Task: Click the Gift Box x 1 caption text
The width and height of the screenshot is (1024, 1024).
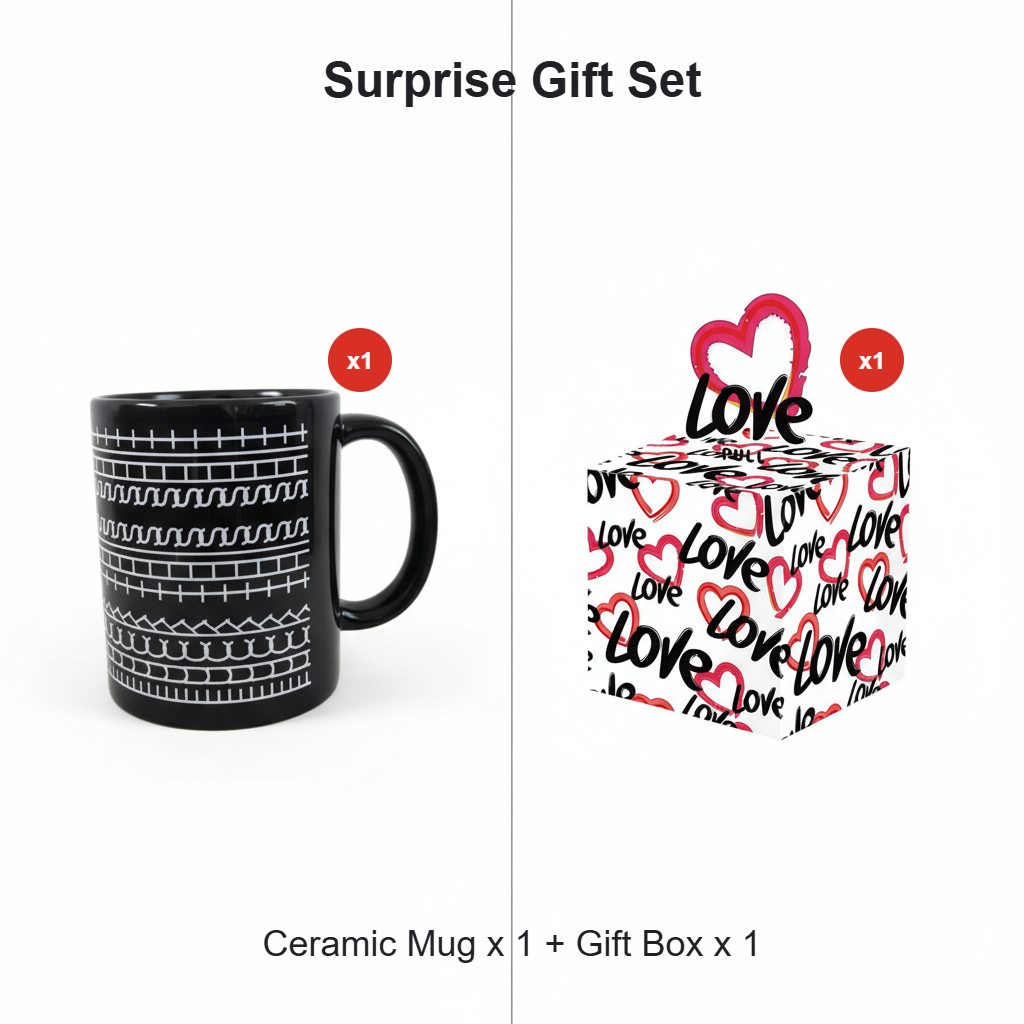Action: 667,944
